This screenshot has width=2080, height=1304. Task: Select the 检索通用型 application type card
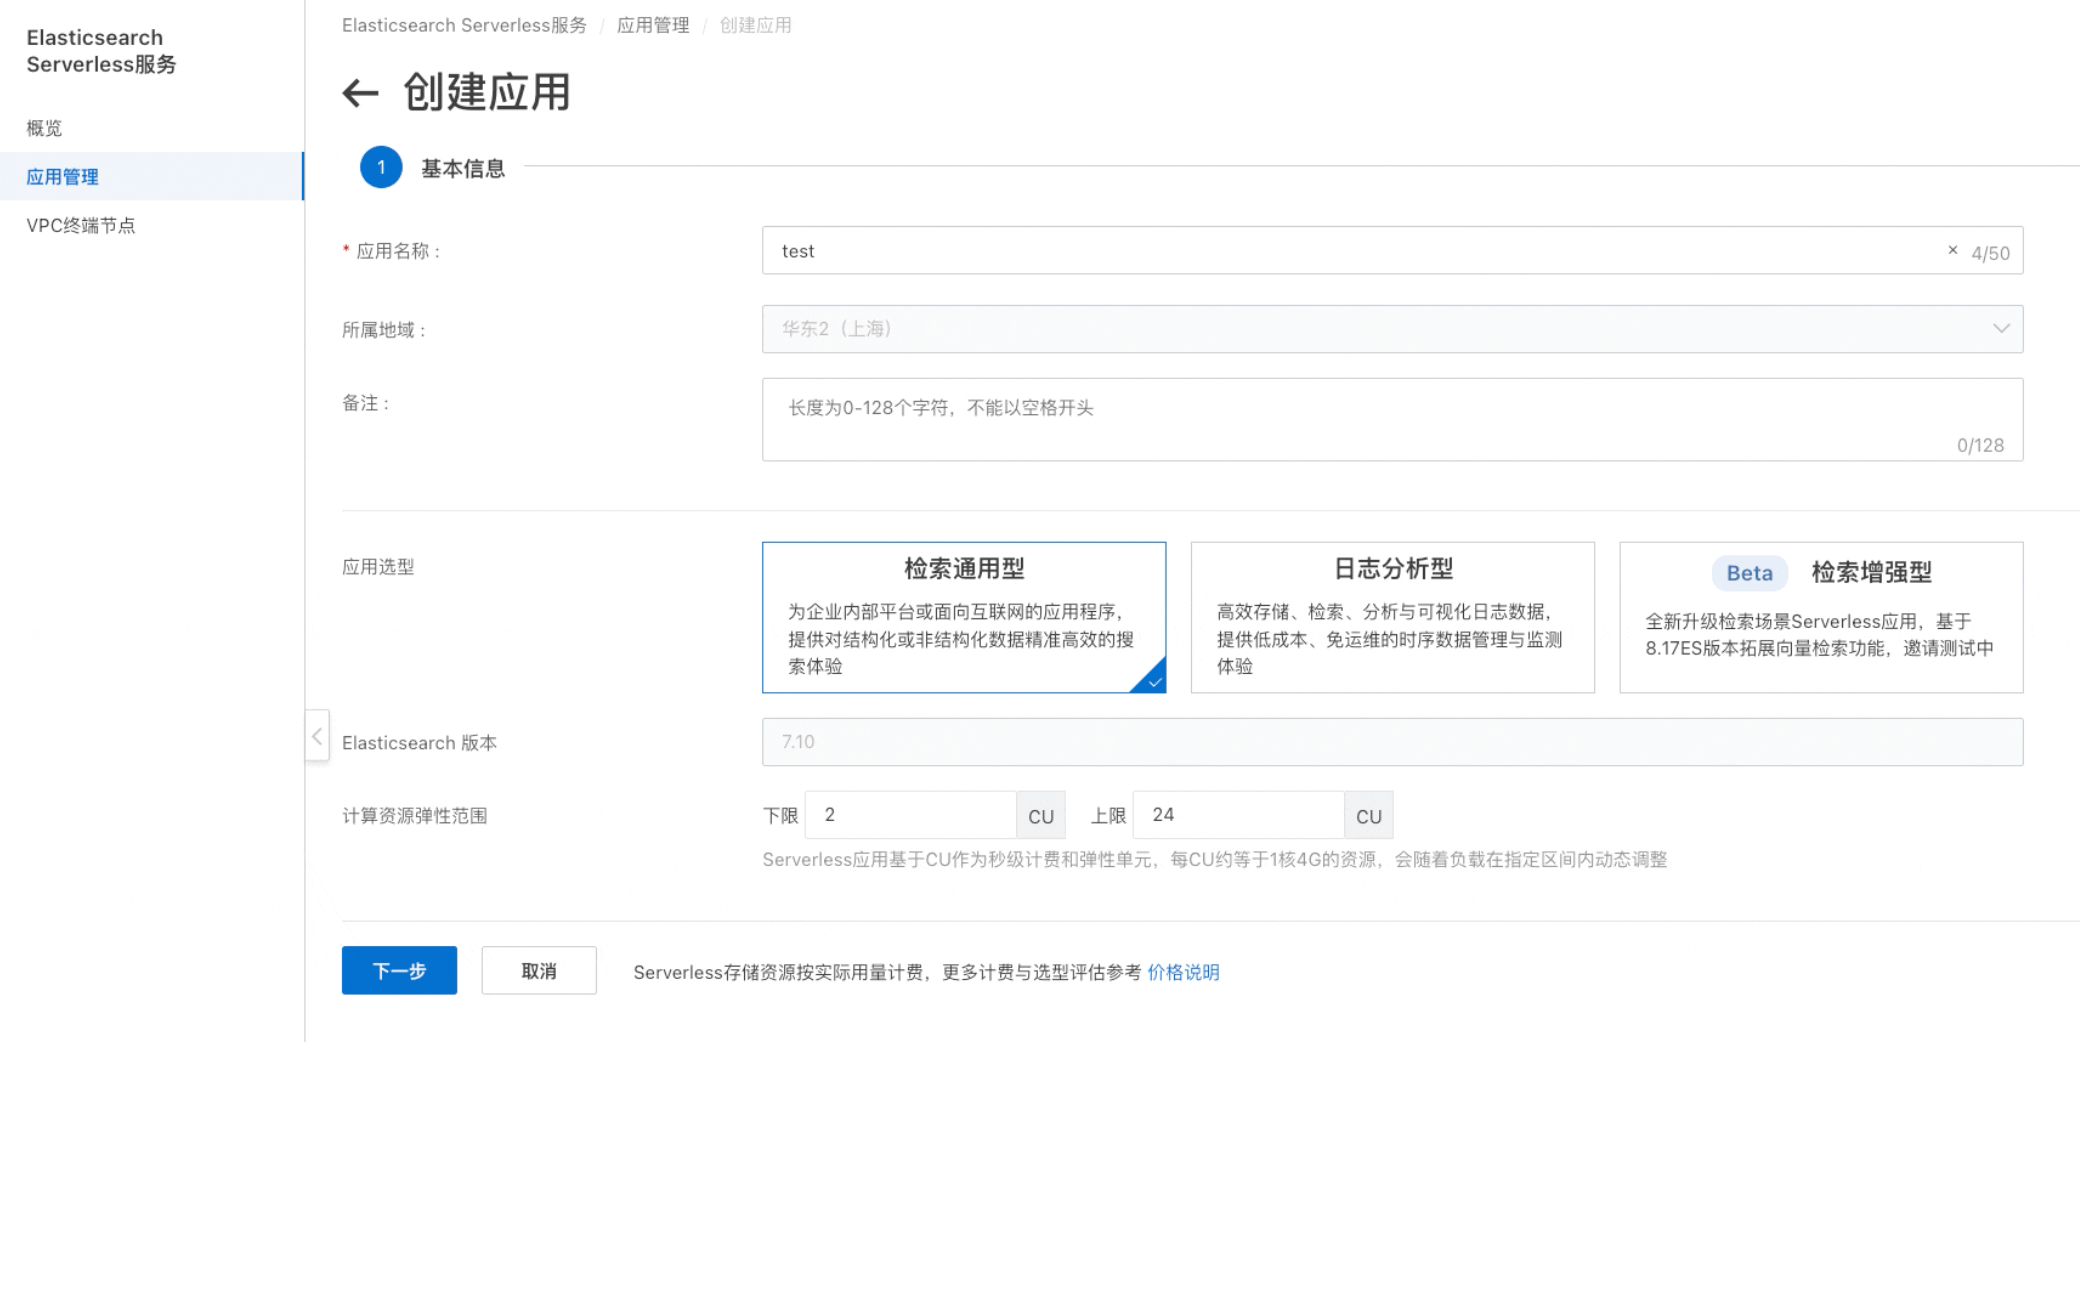(x=964, y=617)
